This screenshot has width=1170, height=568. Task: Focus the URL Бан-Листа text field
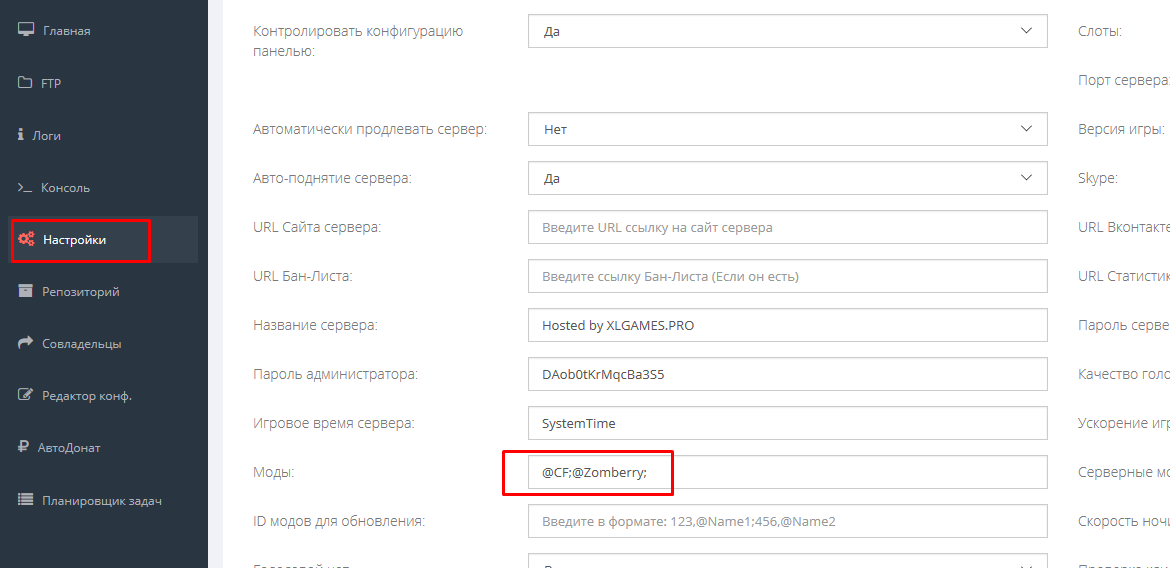pyautogui.click(x=787, y=276)
